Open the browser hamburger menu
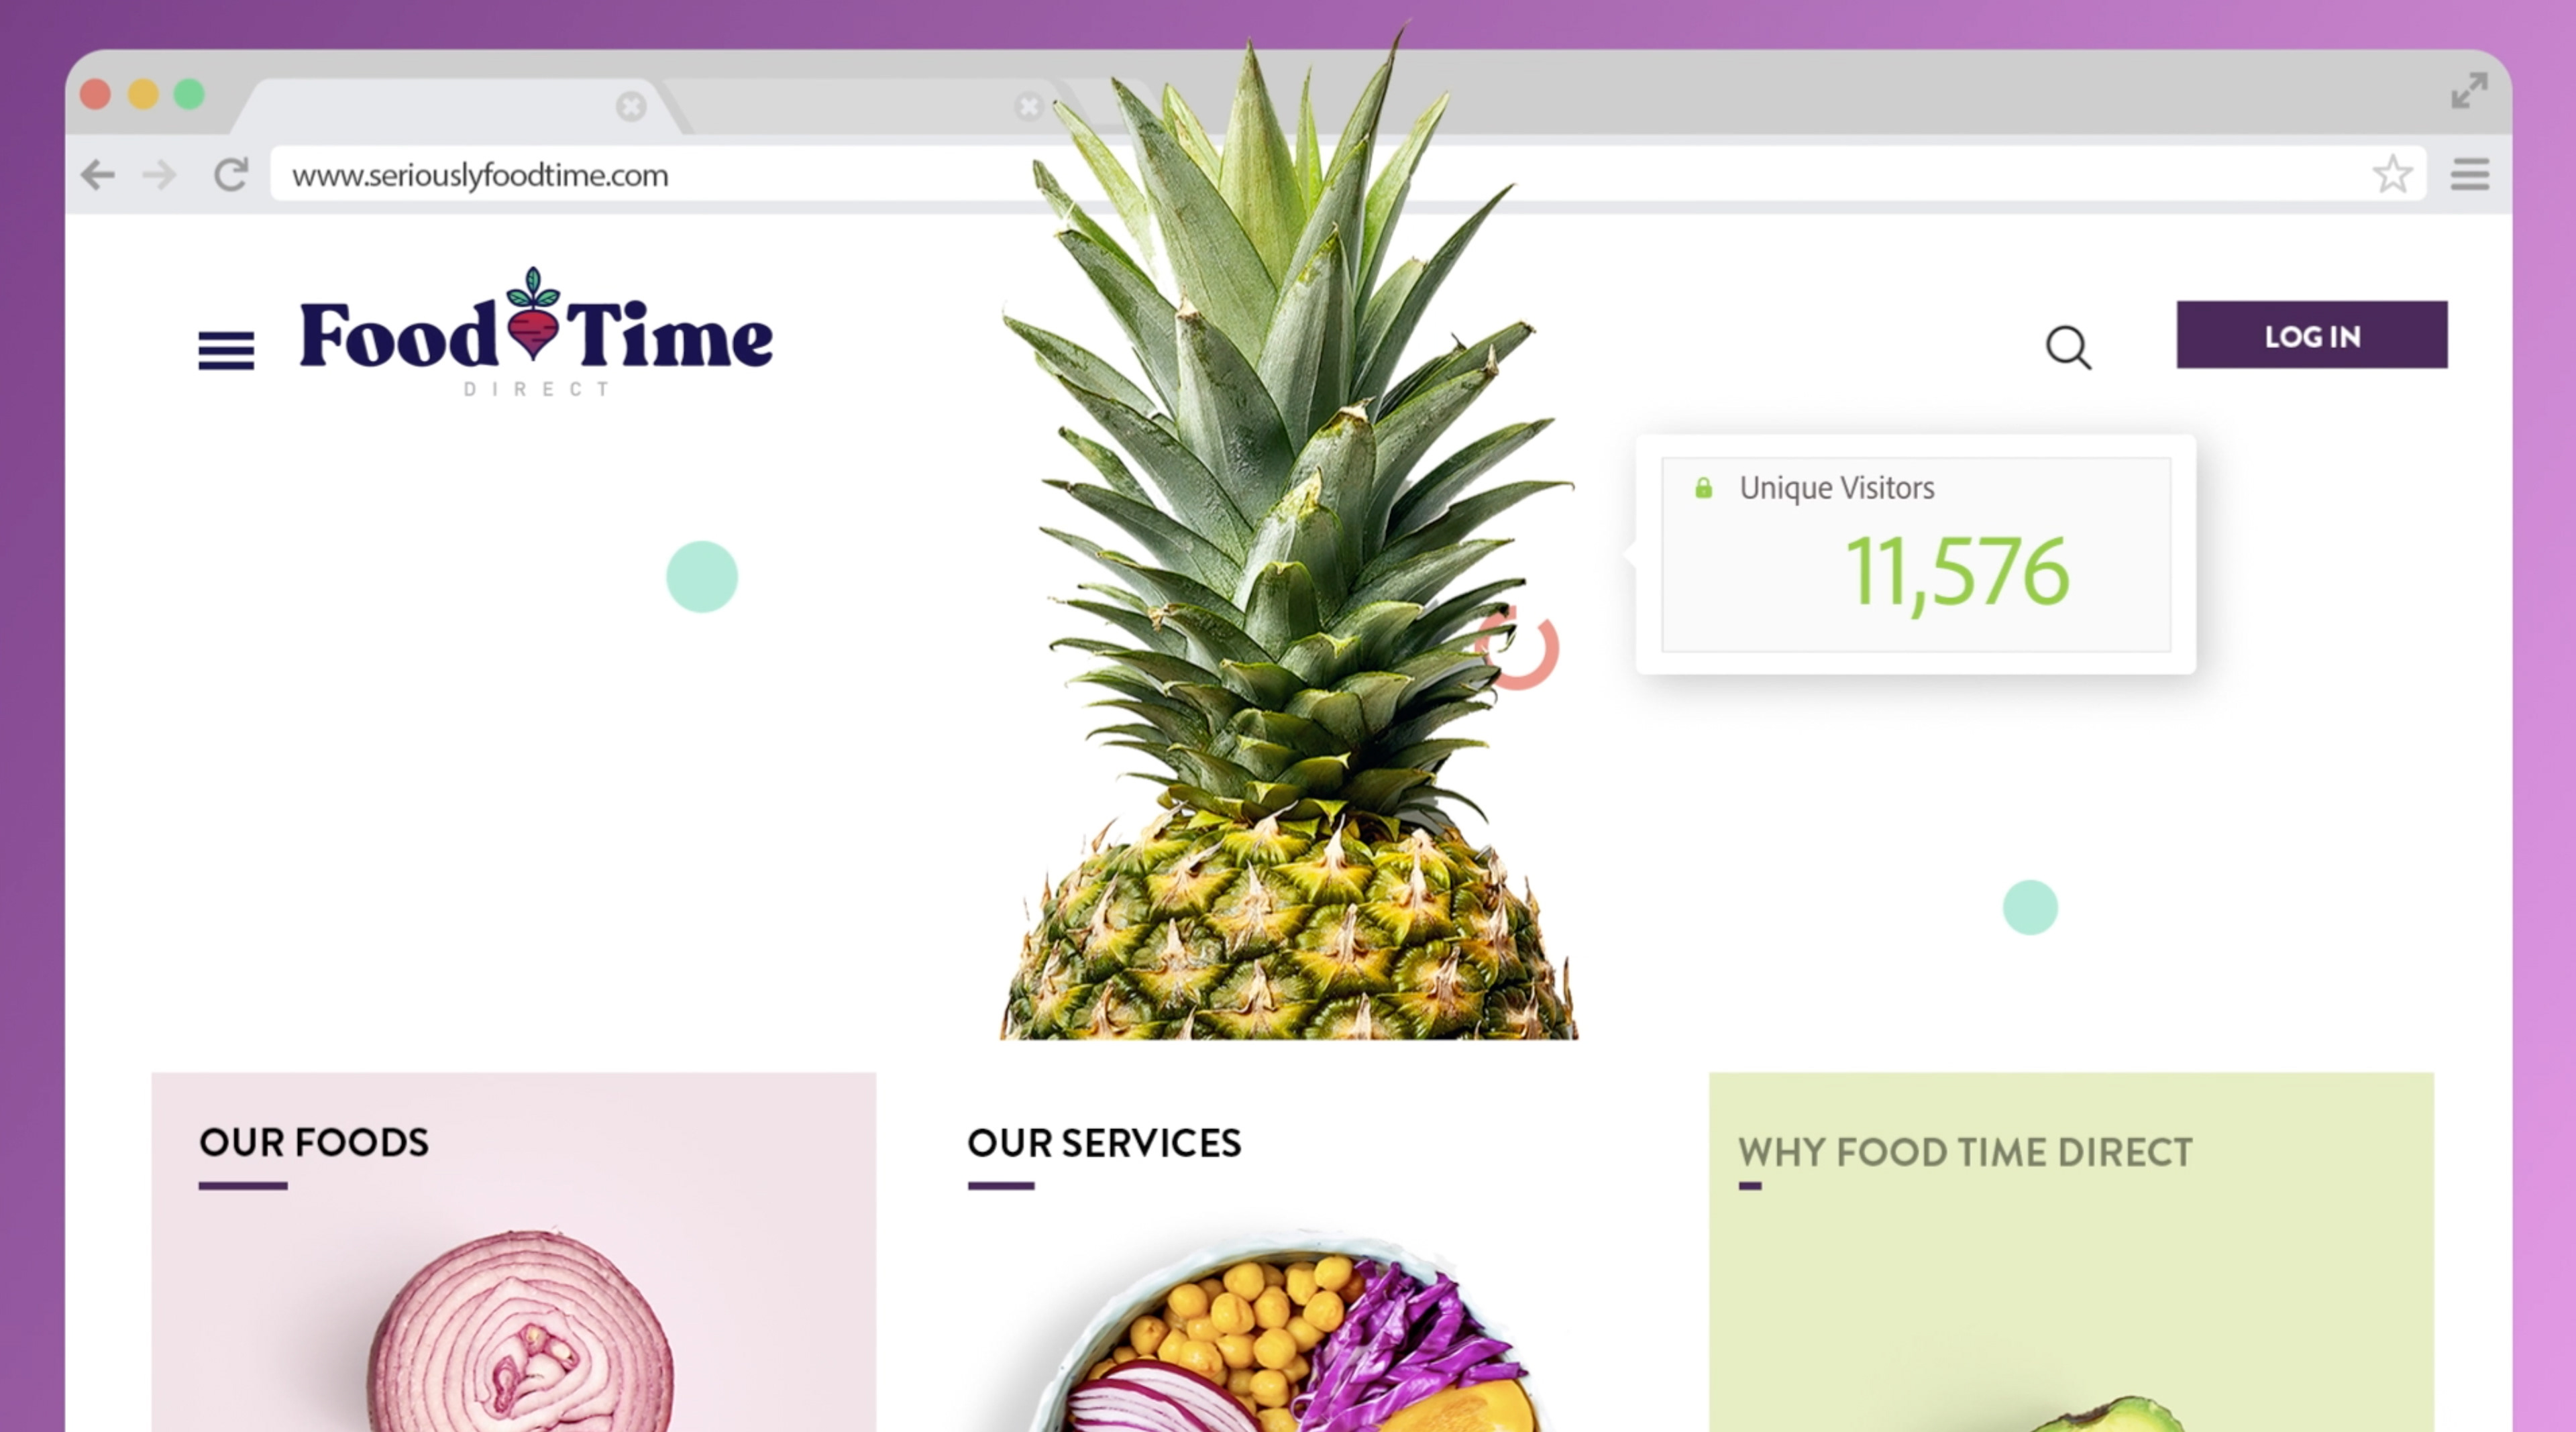2576x1432 pixels. click(x=2469, y=174)
